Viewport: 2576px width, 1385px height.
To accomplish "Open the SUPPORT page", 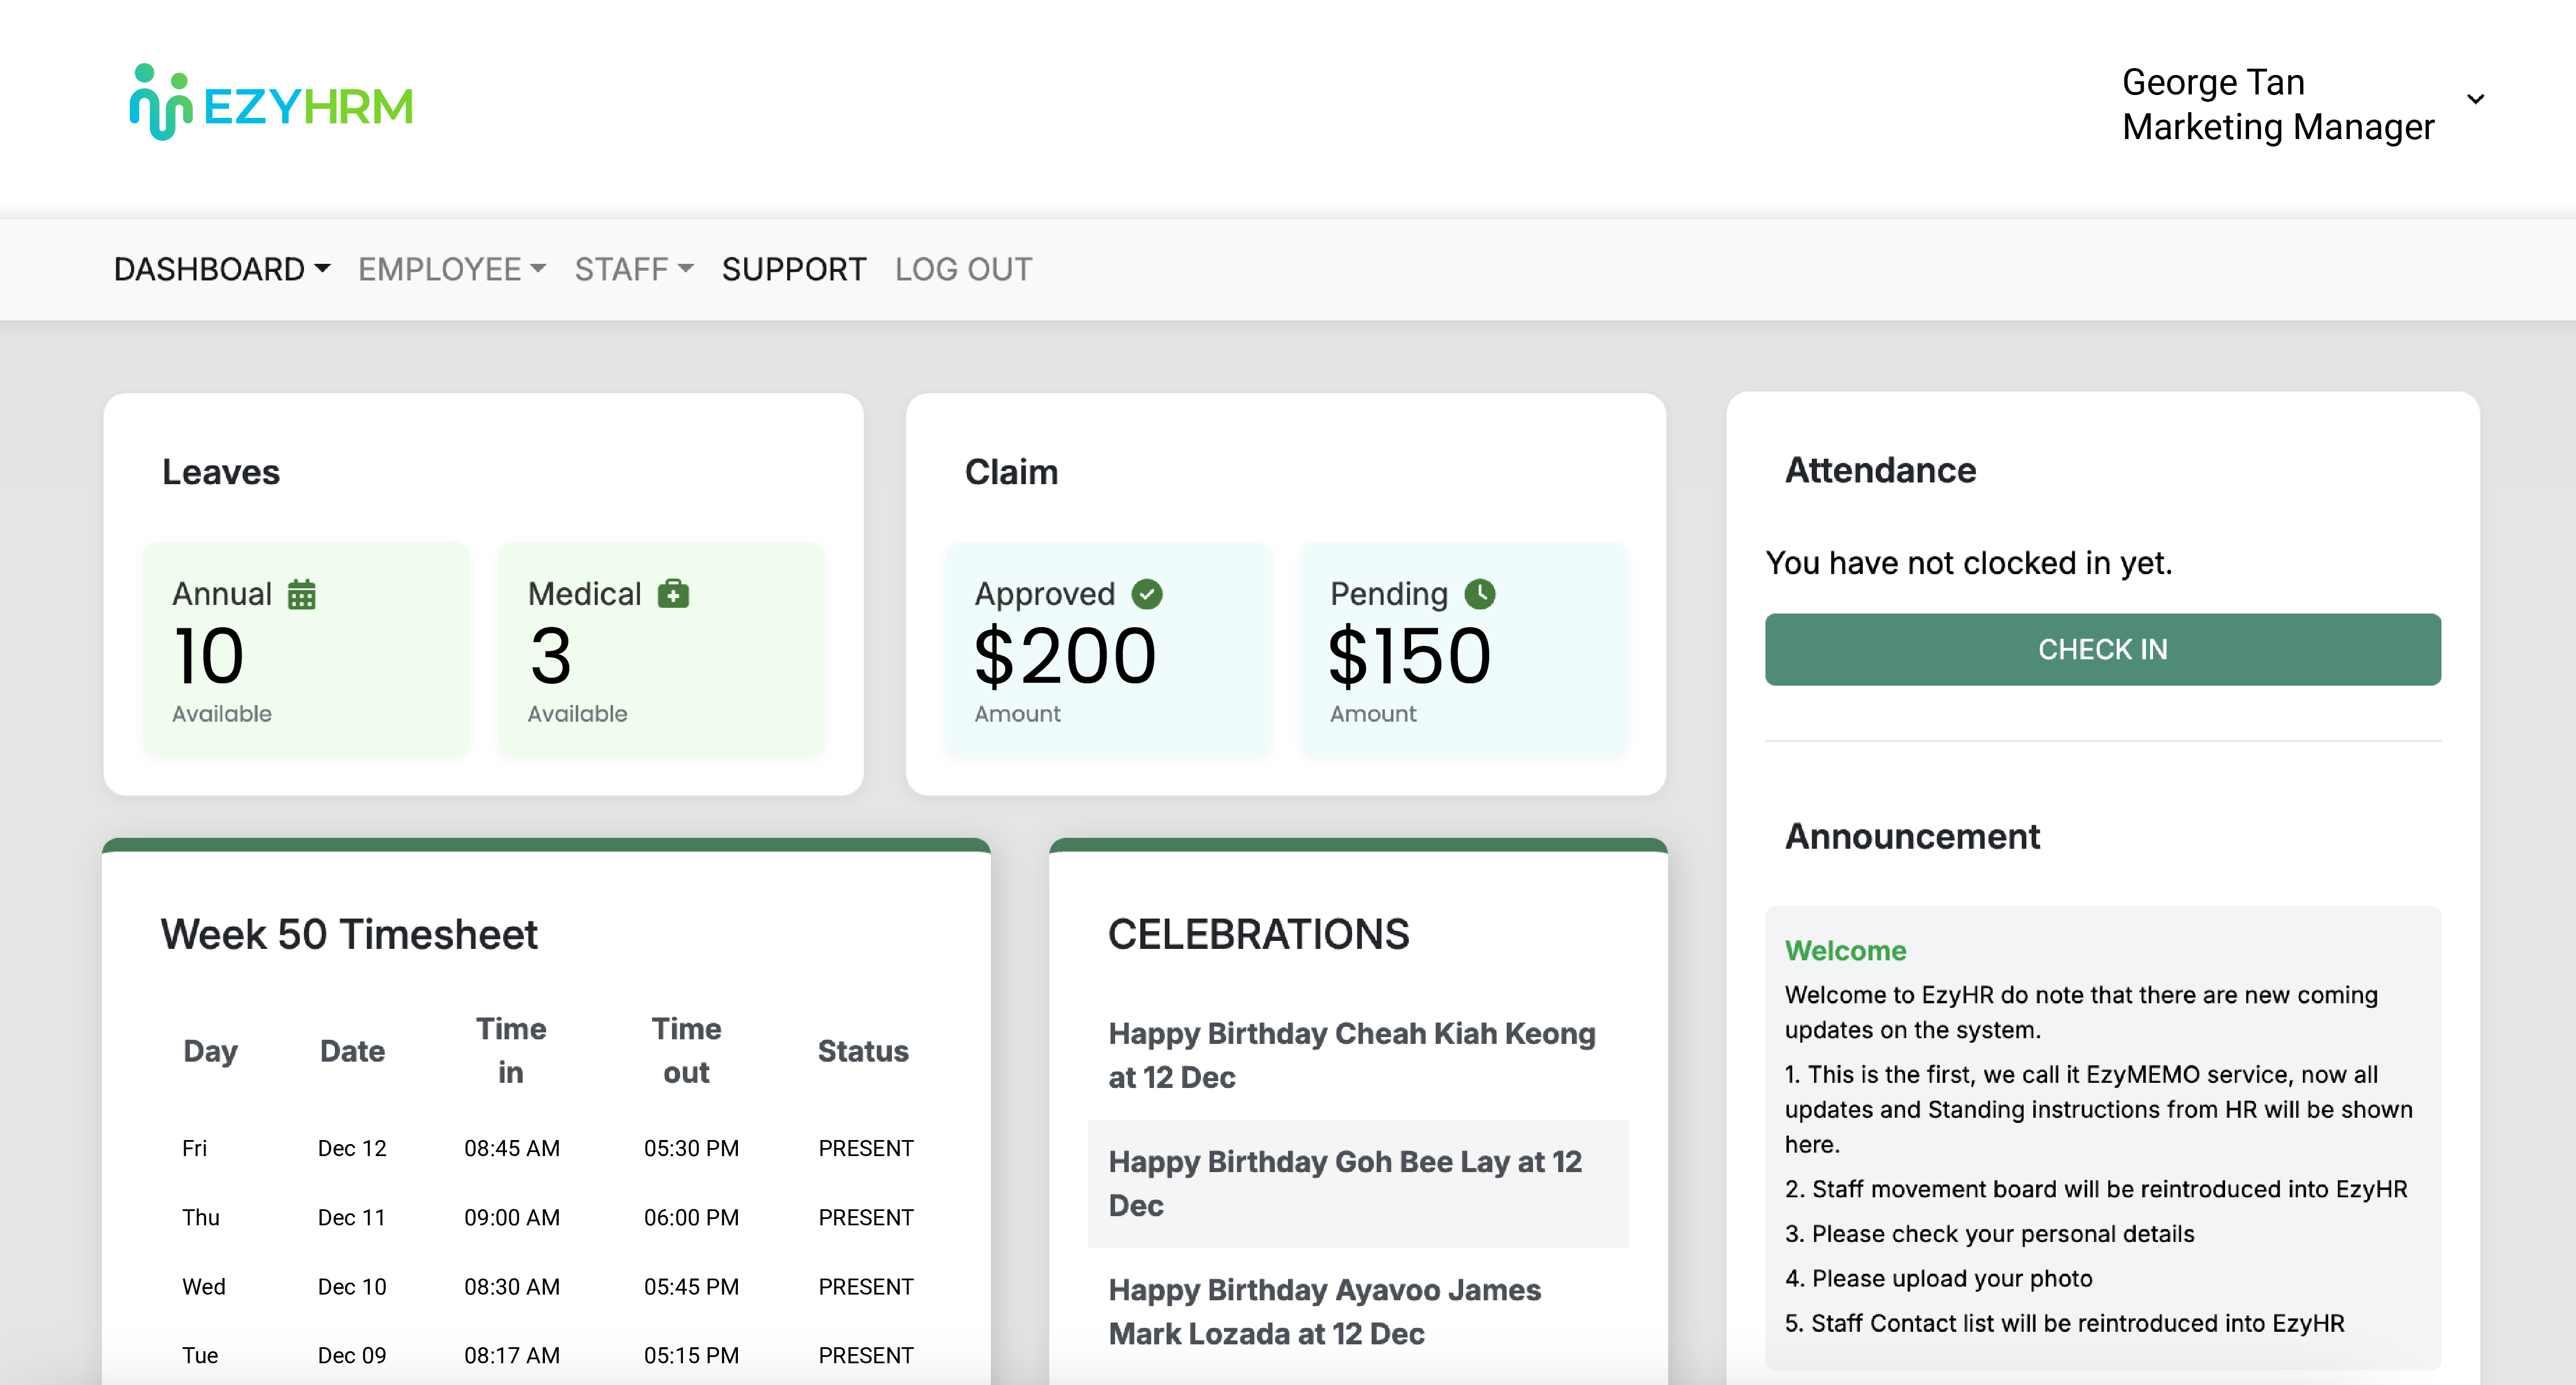I will coord(794,268).
